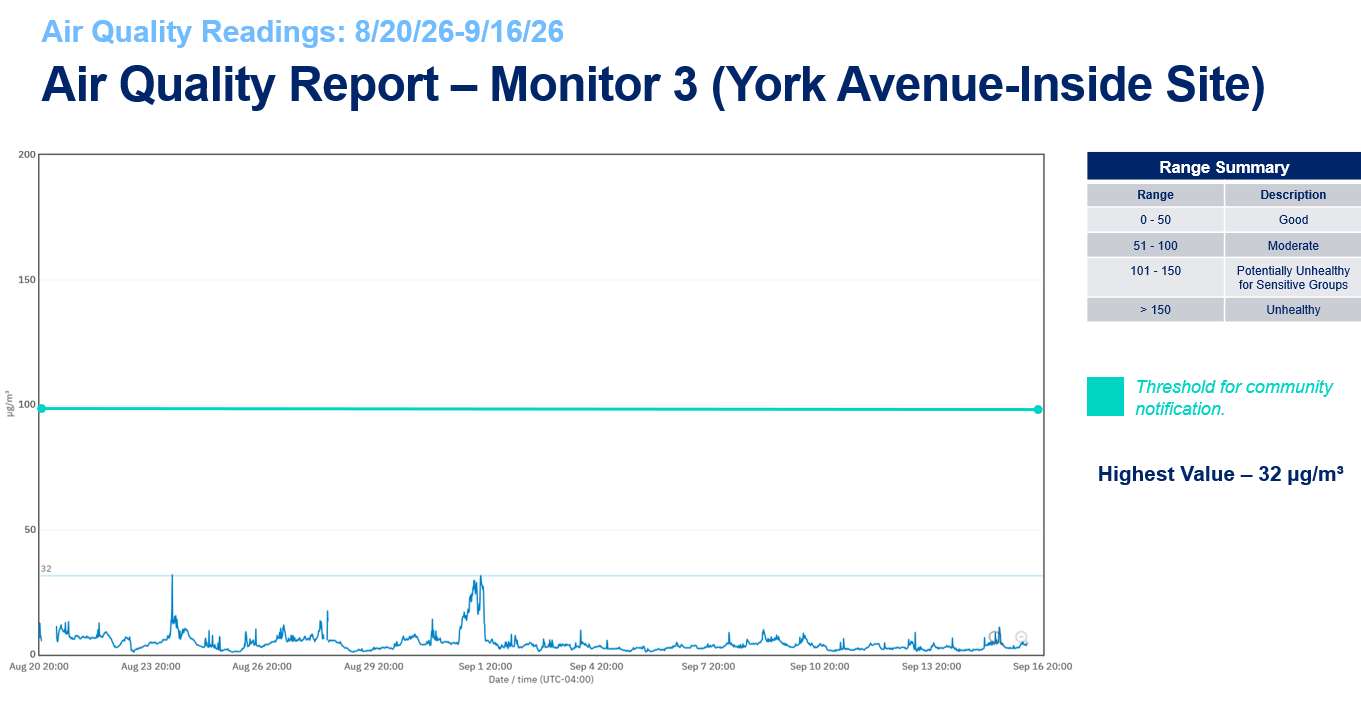Click the 'Sep 7 20:00' x-axis label
The width and height of the screenshot is (1361, 701).
[708, 666]
